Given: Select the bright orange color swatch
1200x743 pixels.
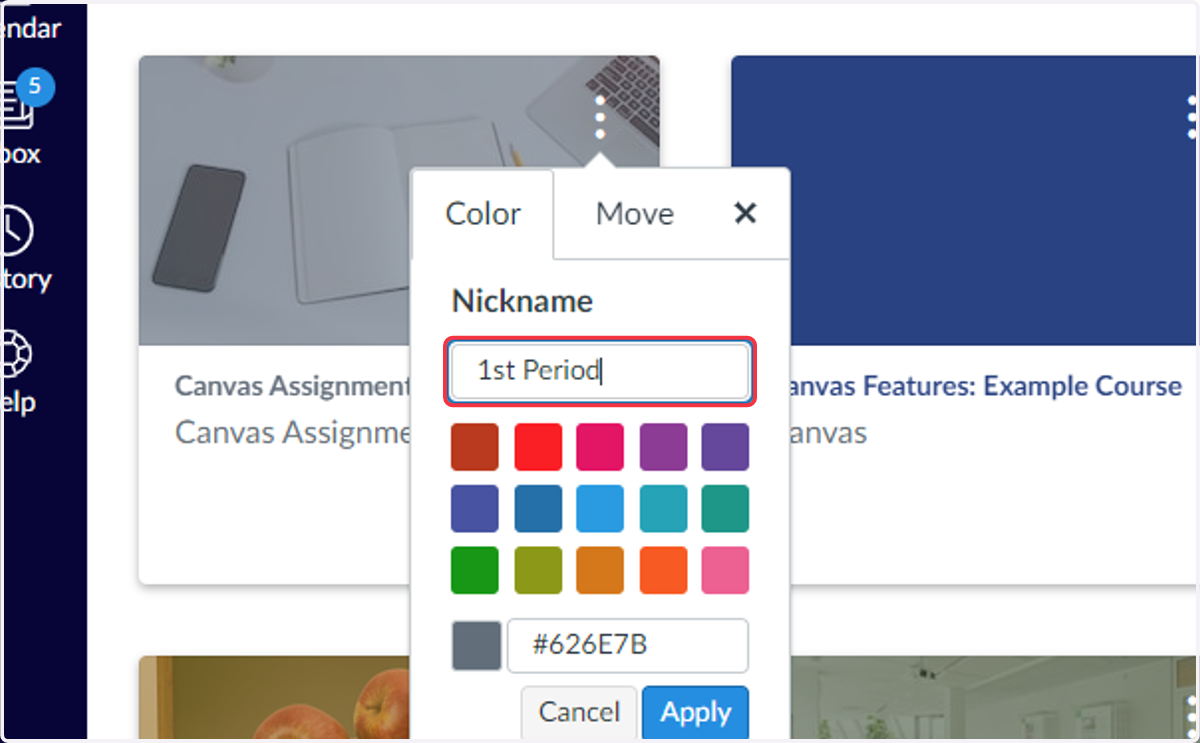Looking at the screenshot, I should pos(663,571).
